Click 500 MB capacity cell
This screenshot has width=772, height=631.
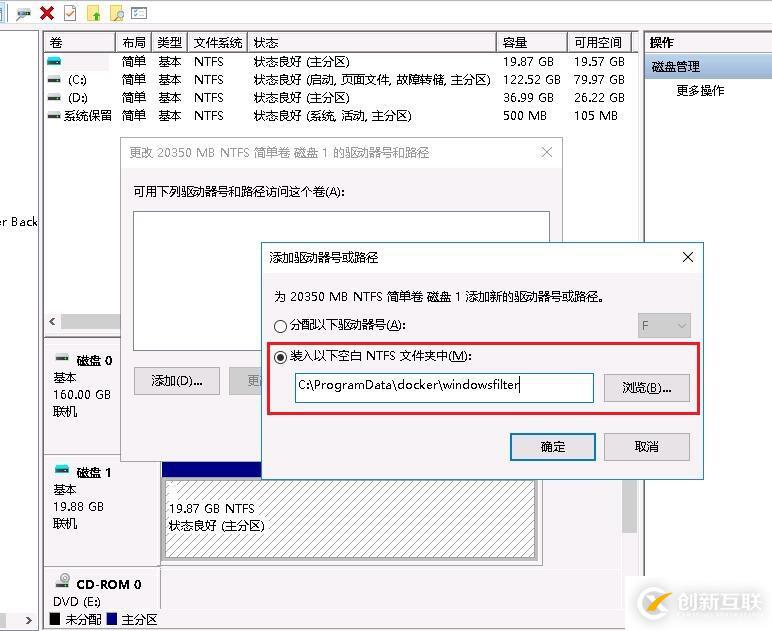pyautogui.click(x=525, y=116)
